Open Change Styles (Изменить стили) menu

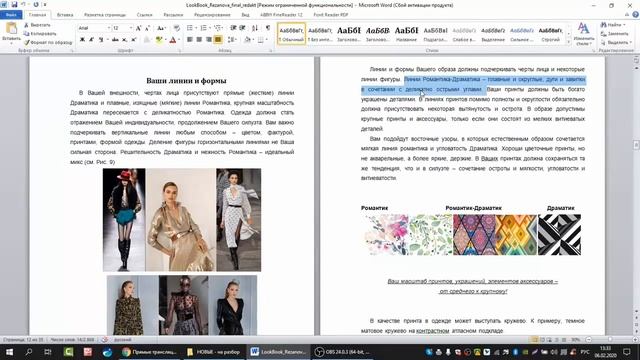point(584,33)
